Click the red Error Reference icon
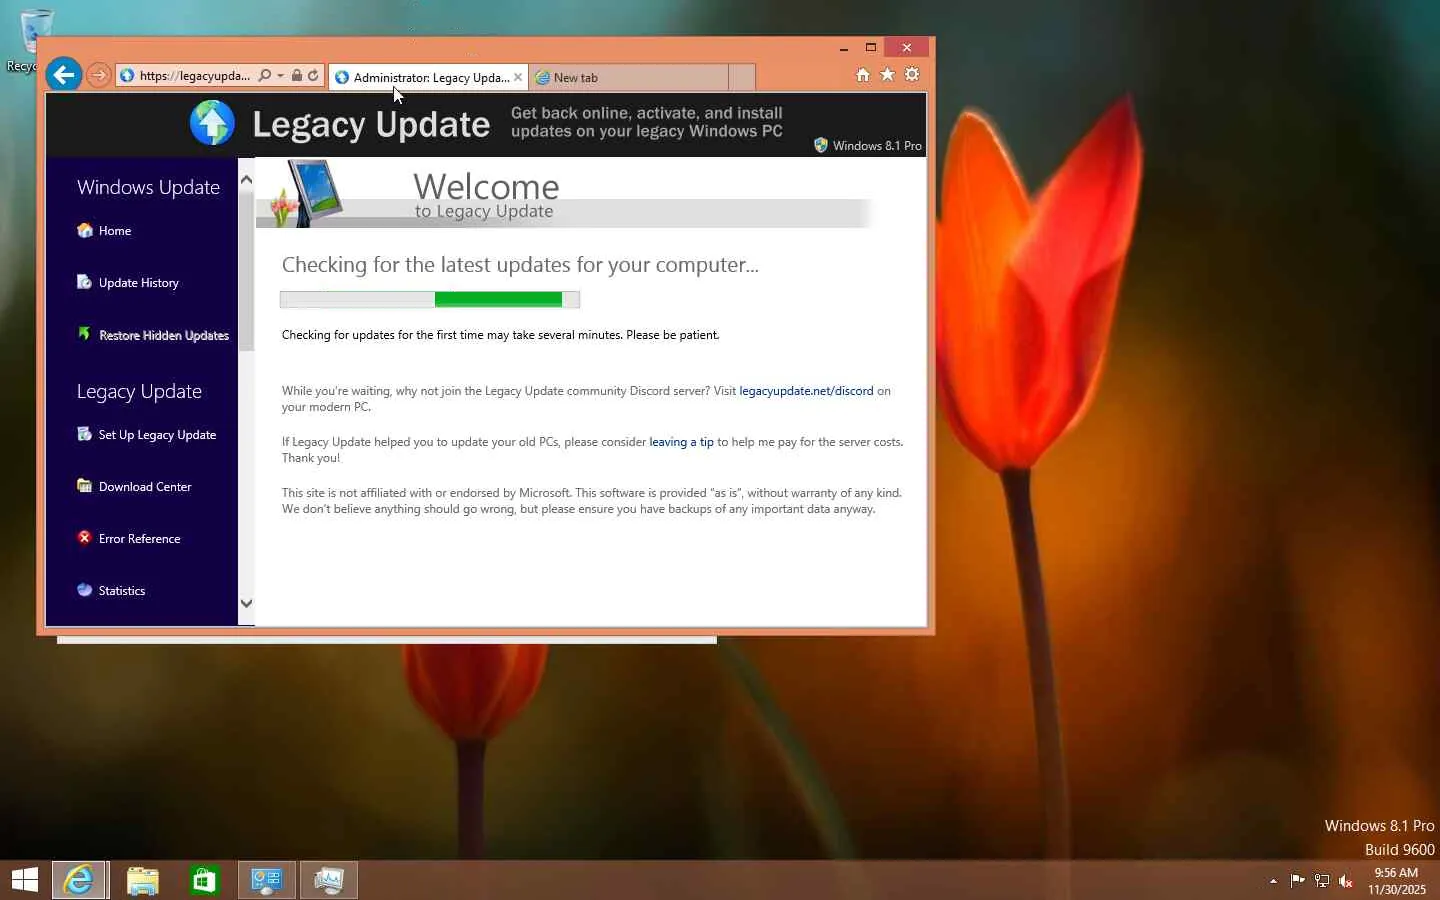This screenshot has height=900, width=1440. 85,538
